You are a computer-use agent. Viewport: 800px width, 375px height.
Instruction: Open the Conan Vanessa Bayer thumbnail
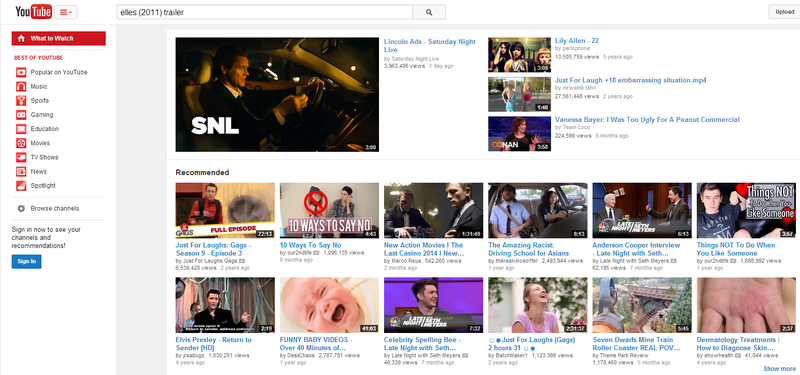519,134
